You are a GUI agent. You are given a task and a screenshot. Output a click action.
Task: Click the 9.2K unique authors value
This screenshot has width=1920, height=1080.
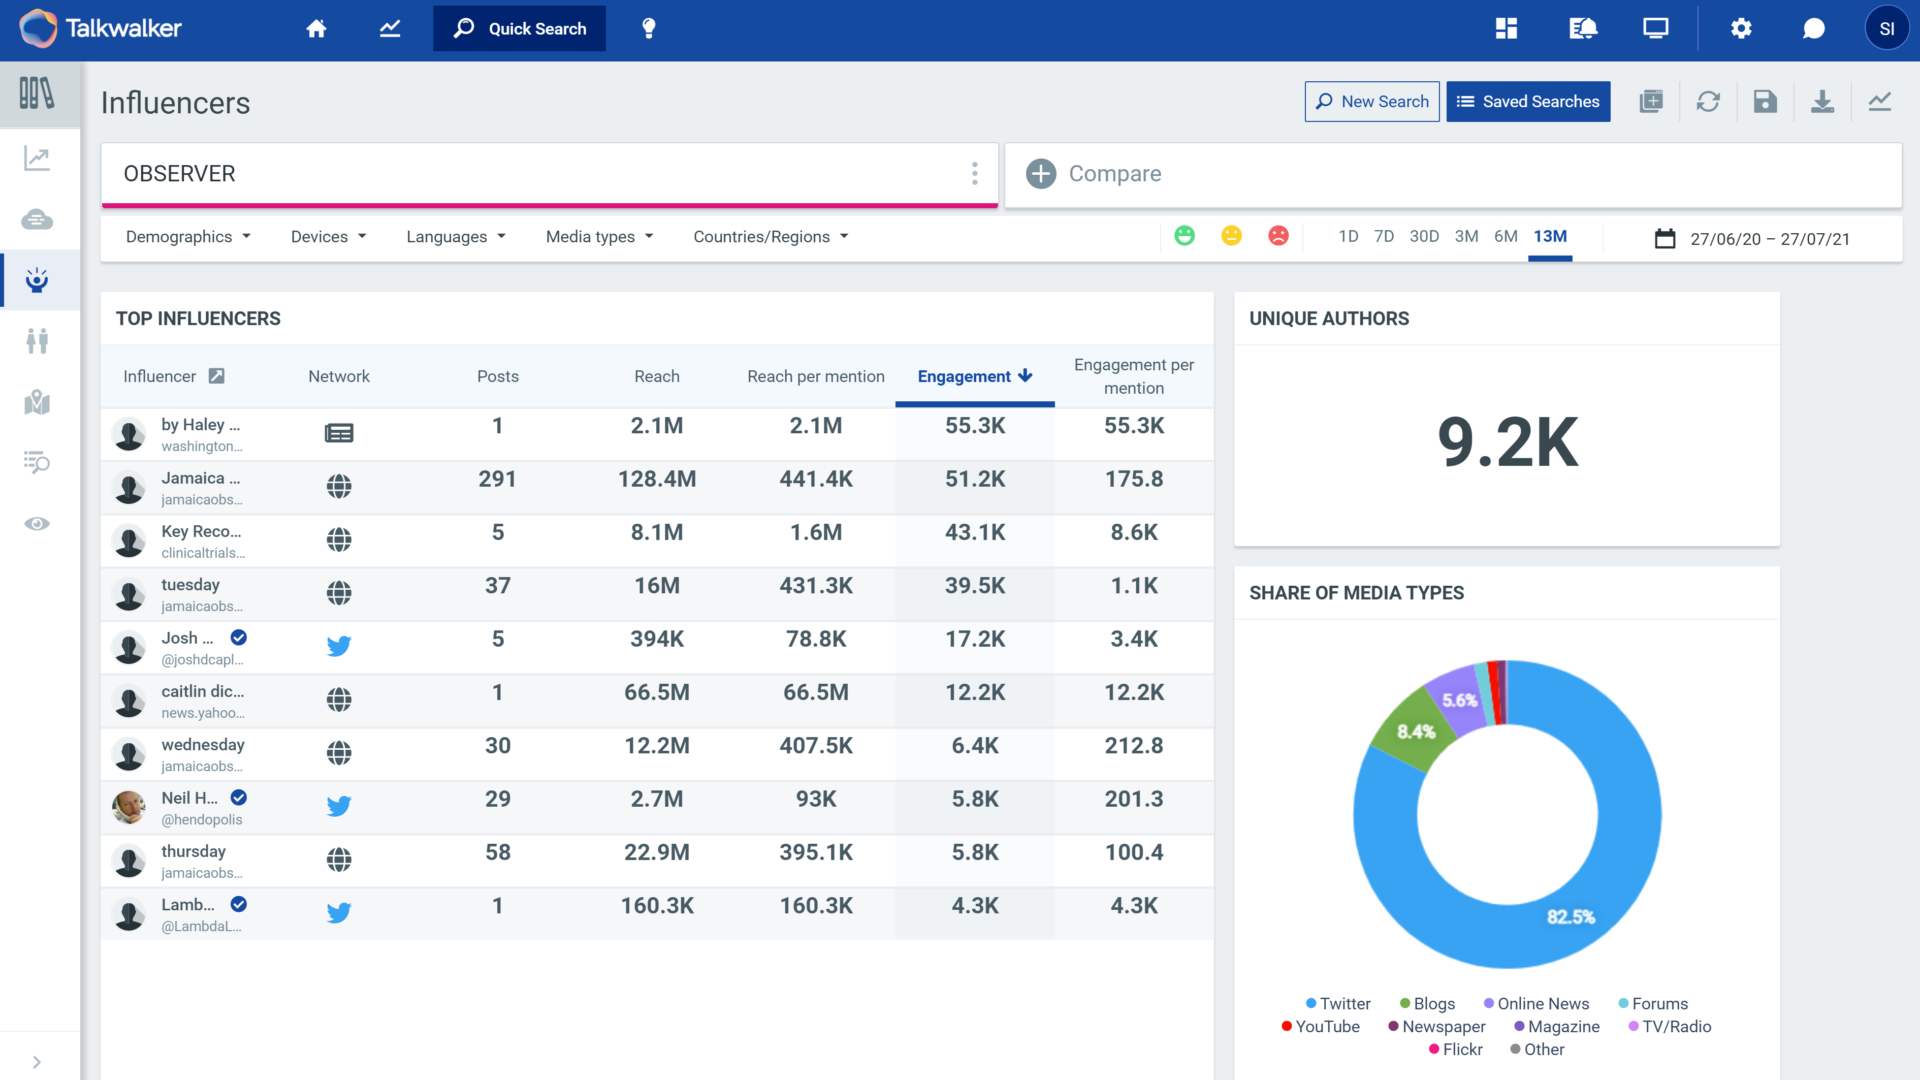click(1508, 442)
